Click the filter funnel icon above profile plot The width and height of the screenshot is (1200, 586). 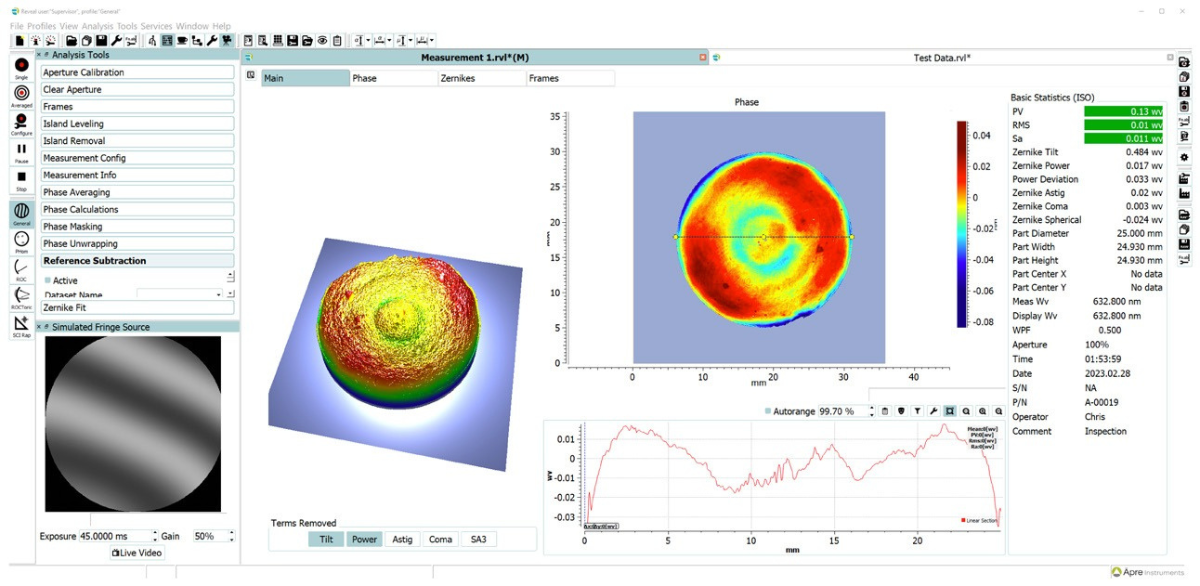918,411
